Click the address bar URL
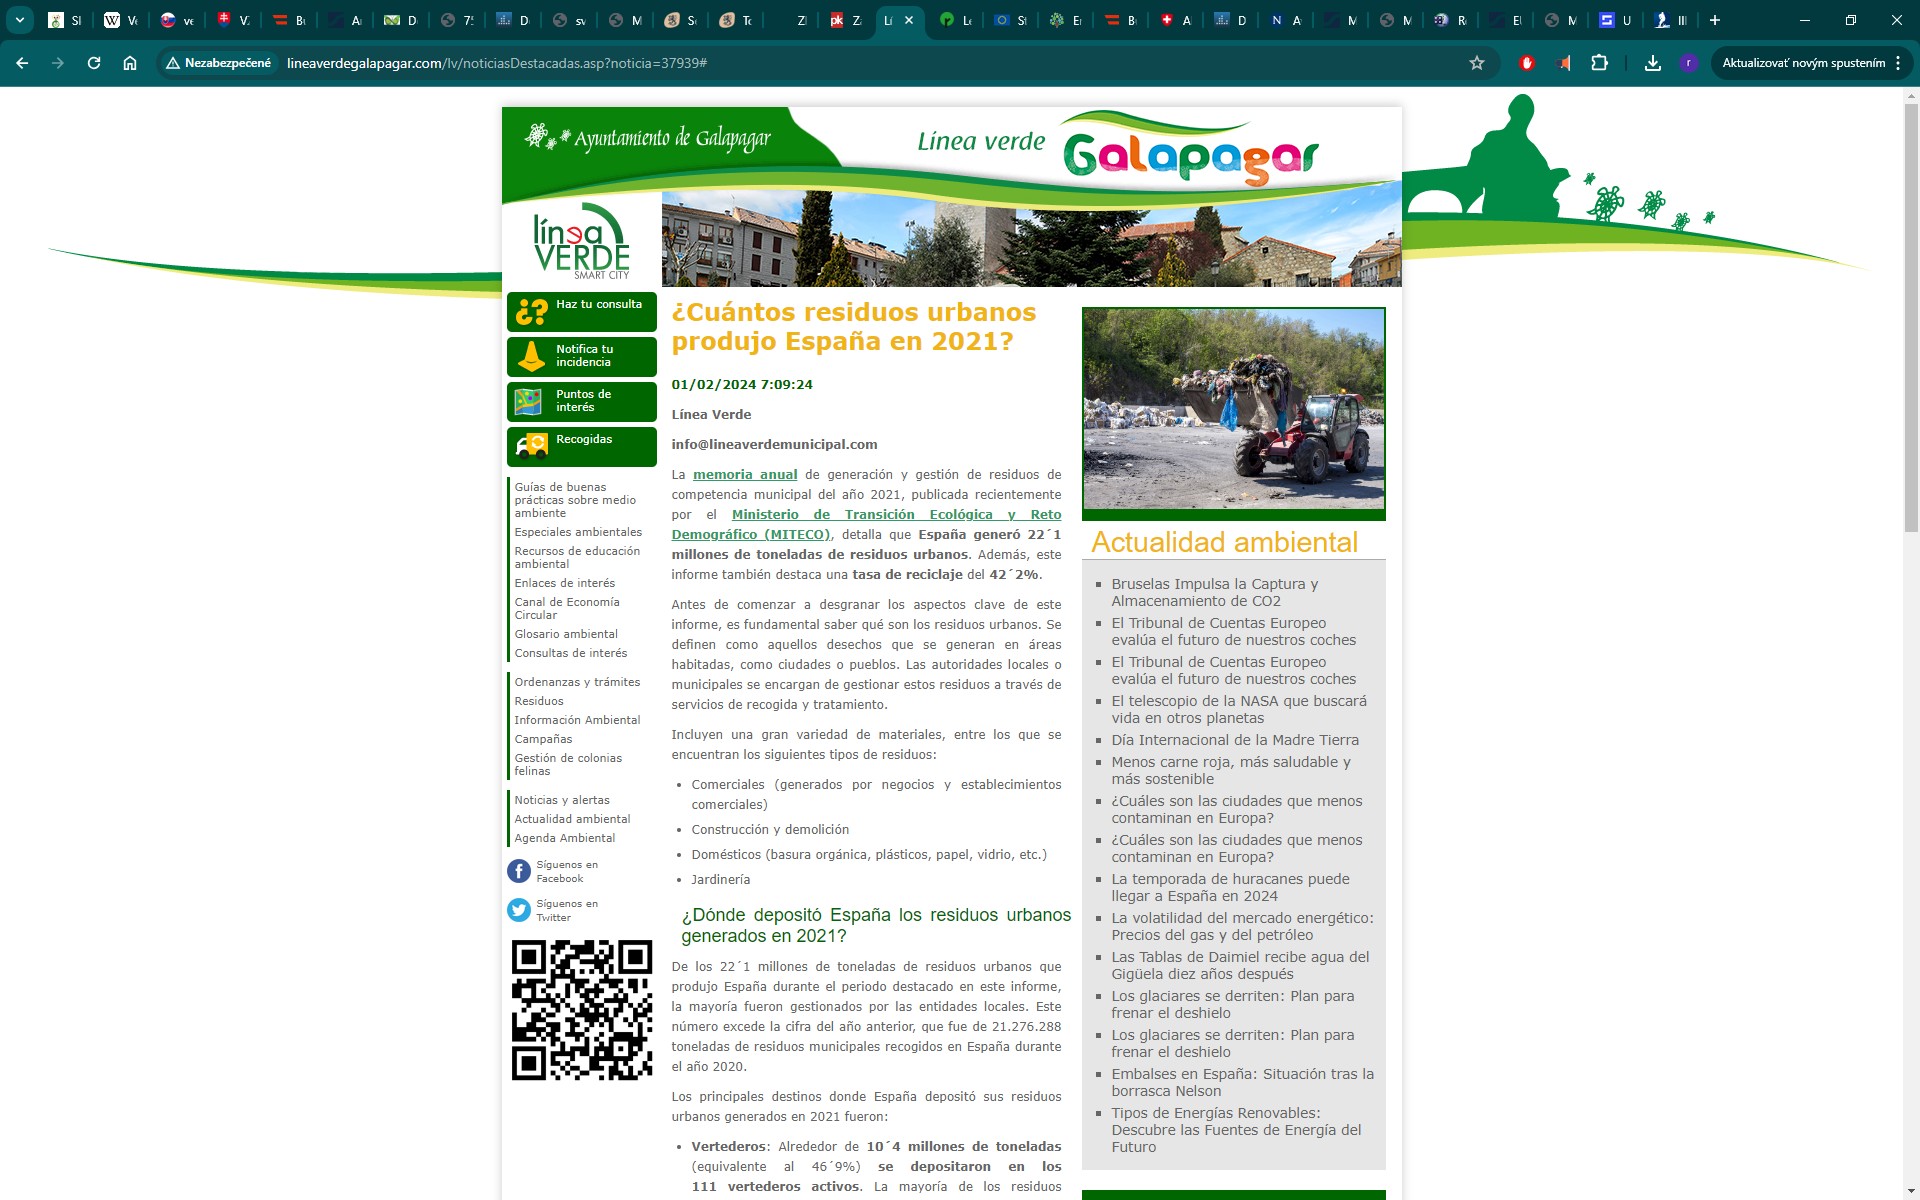Image resolution: width=1920 pixels, height=1200 pixels. coord(497,63)
